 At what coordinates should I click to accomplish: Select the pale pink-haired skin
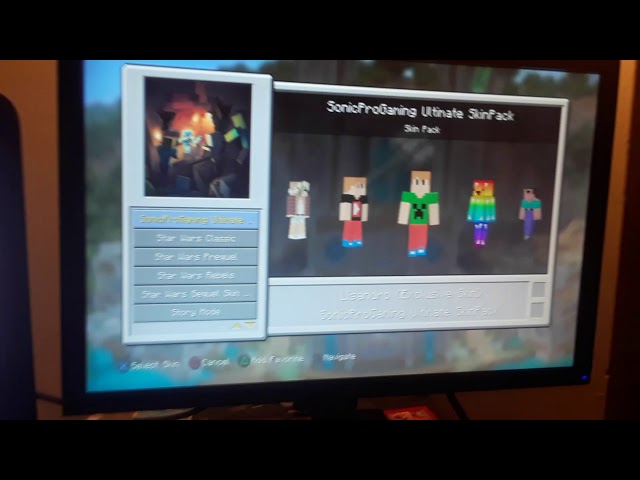(298, 210)
